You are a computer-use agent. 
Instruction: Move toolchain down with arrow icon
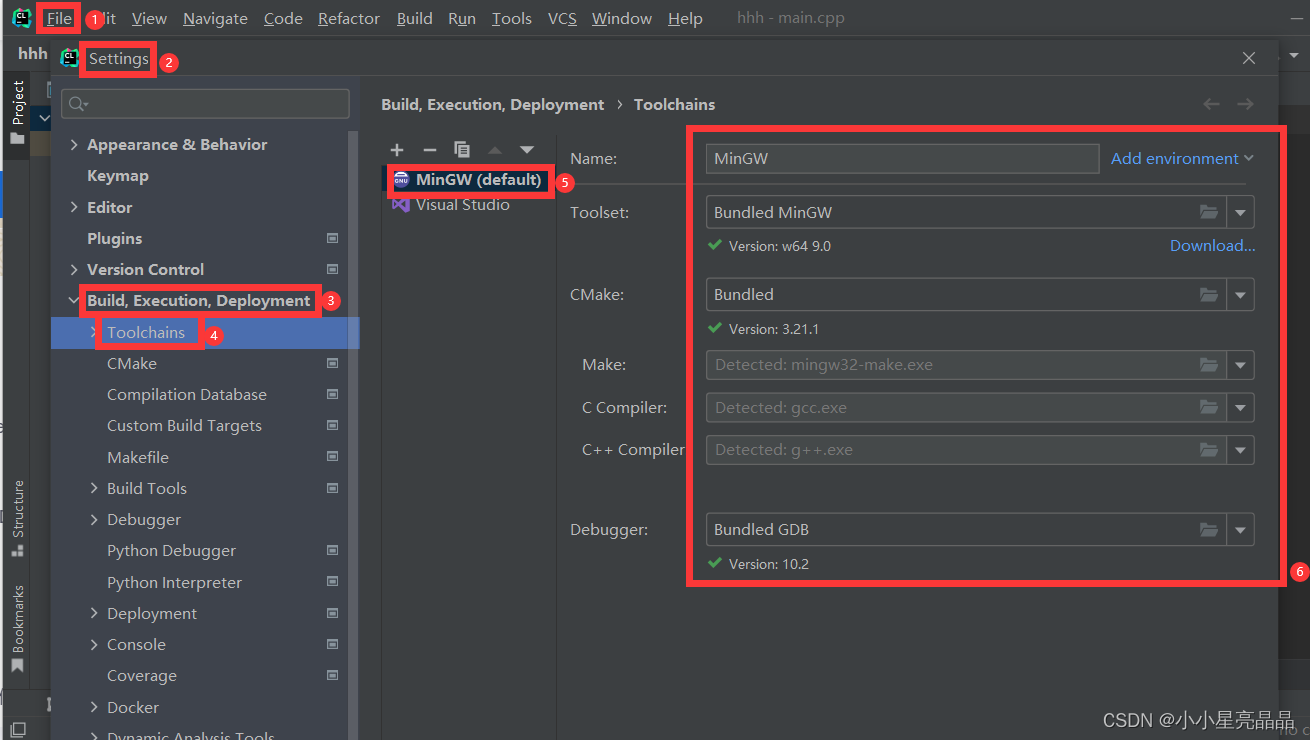click(527, 150)
